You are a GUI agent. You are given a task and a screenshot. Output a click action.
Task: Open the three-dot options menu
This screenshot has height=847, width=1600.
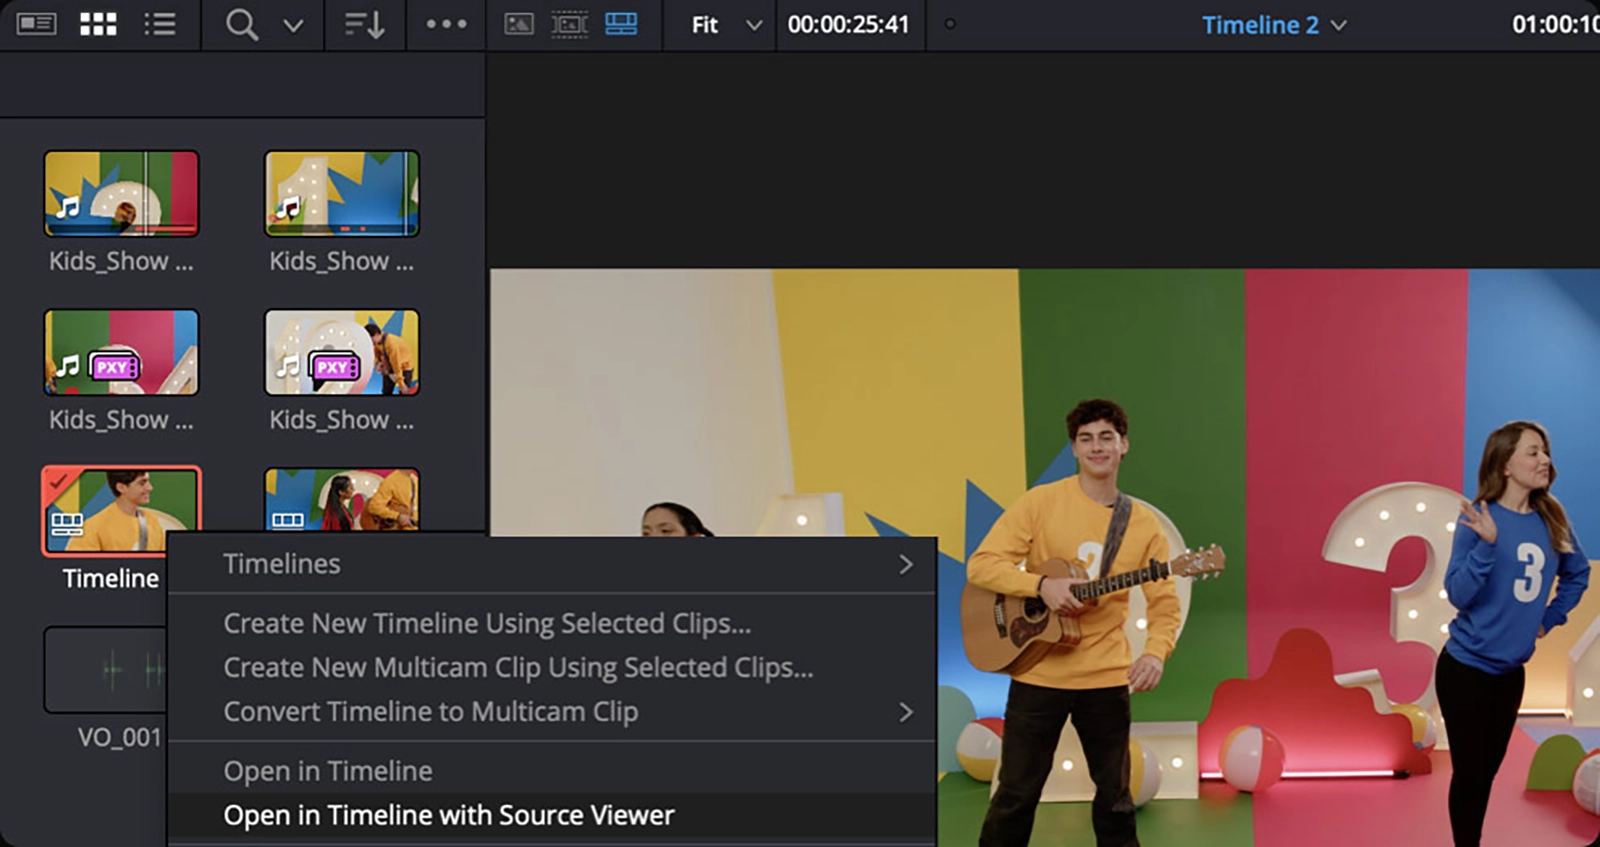pos(446,24)
